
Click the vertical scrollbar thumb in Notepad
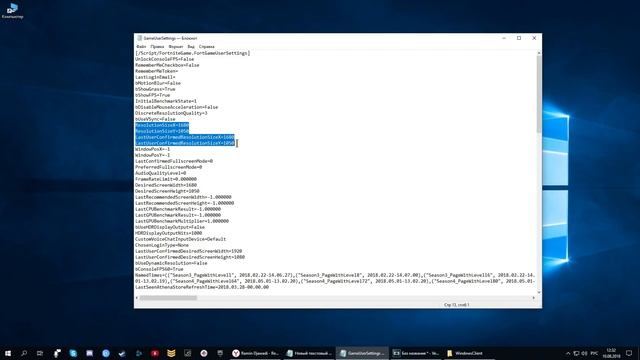click(539, 94)
